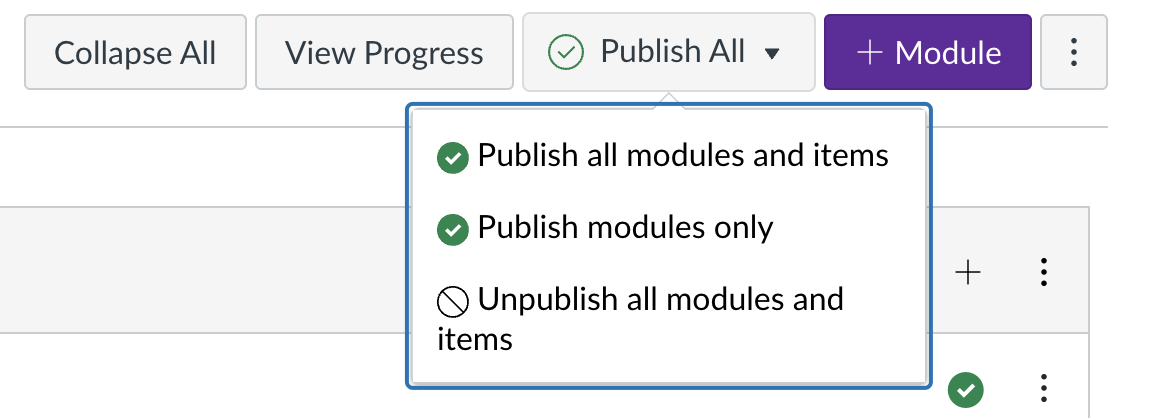Screen dimensions: 1168x418
Task: Click the Collapse All button
Action: [x=135, y=52]
